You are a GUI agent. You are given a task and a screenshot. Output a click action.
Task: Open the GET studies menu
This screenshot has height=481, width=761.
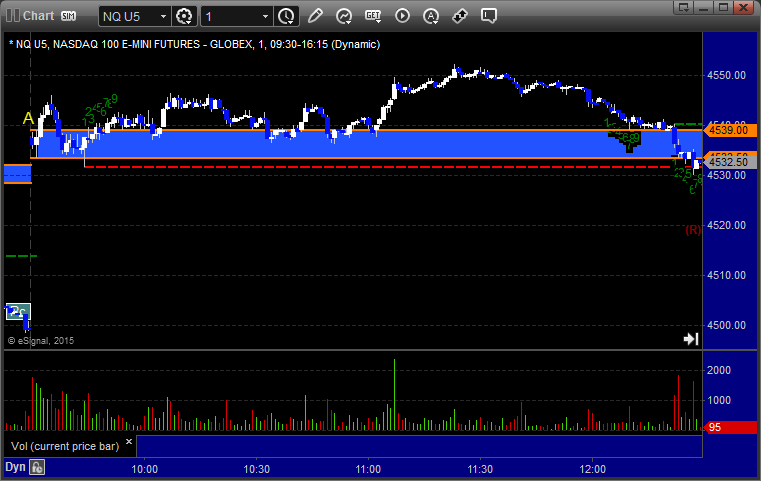[373, 16]
